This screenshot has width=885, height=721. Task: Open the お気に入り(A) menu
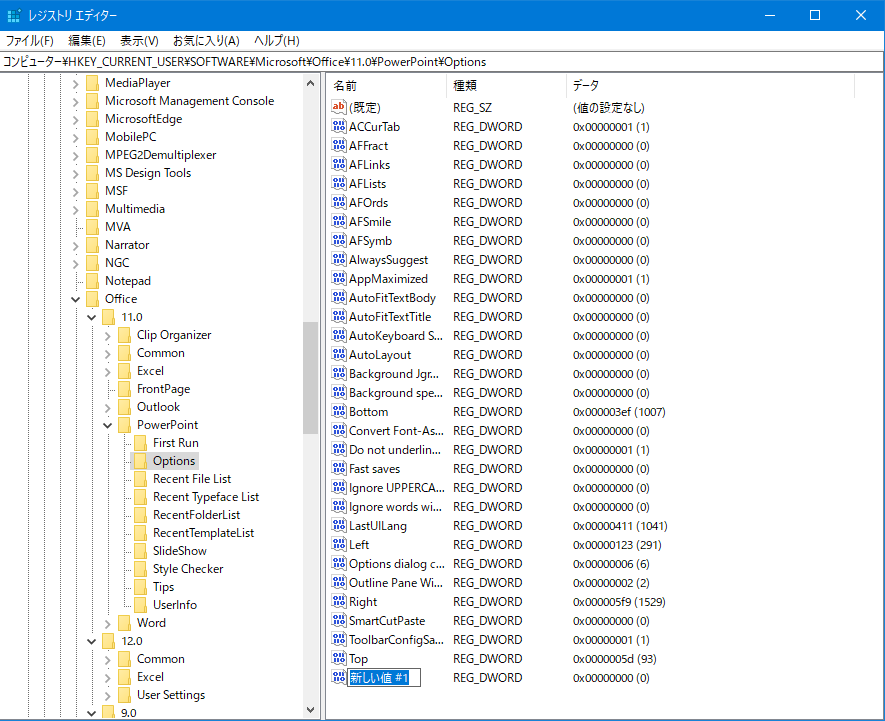coord(206,41)
